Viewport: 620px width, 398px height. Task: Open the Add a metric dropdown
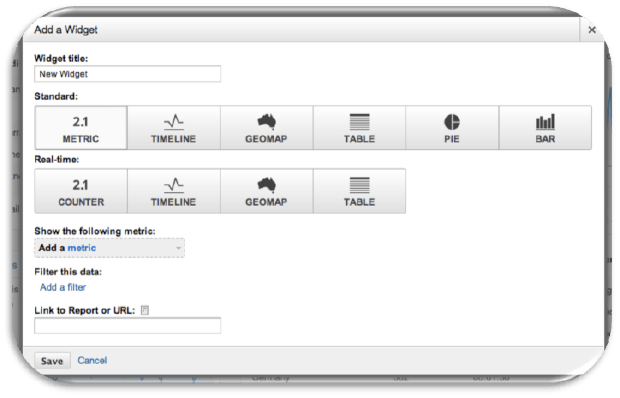pos(109,248)
